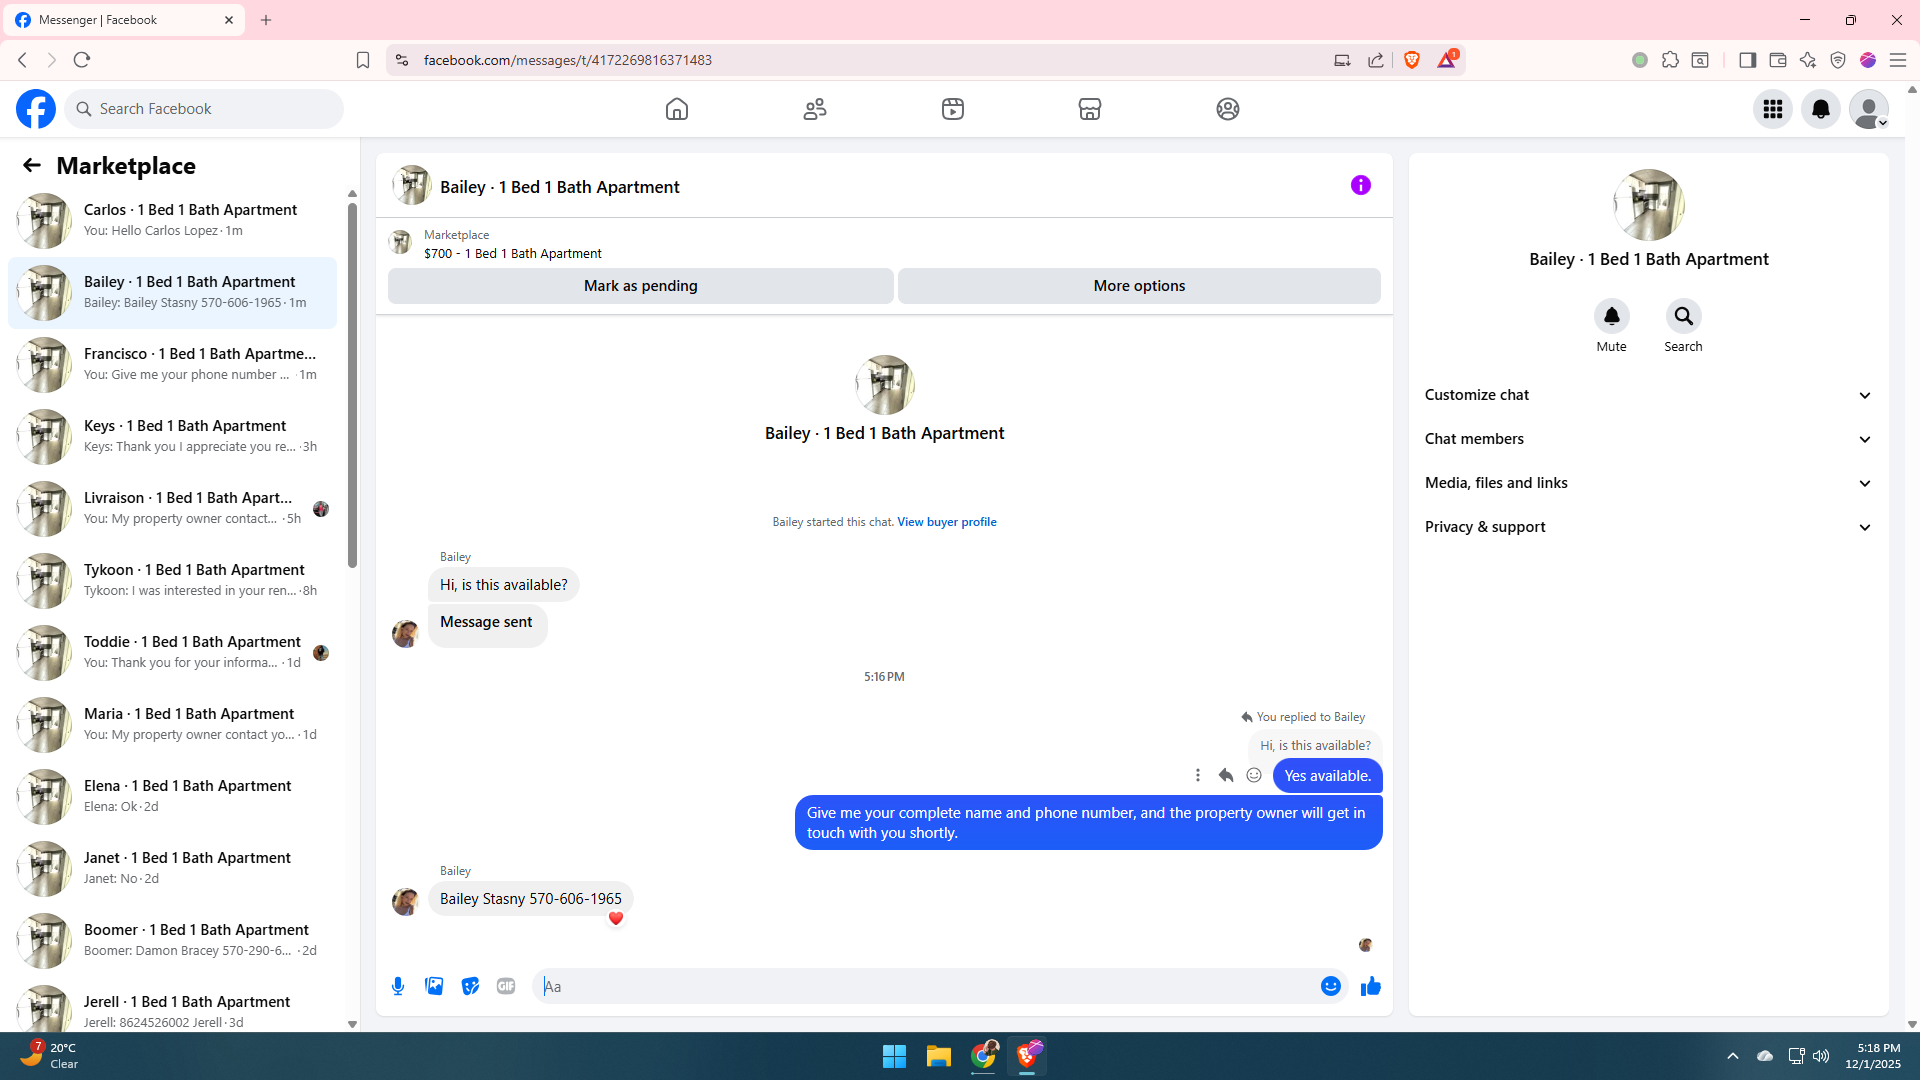
Task: Attach a photo with the image icon
Action: [x=434, y=986]
